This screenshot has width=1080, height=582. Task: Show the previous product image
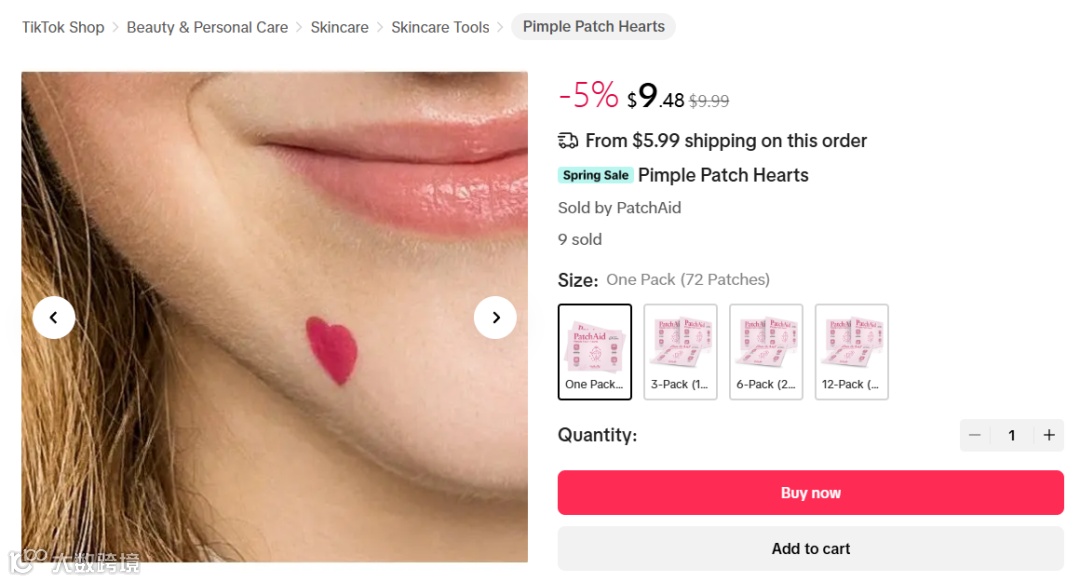54,318
